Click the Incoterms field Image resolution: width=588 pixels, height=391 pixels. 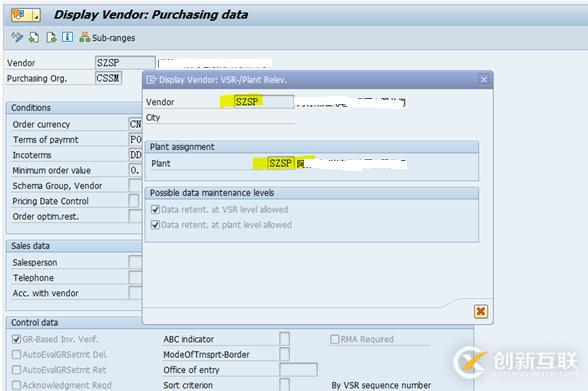coord(135,155)
